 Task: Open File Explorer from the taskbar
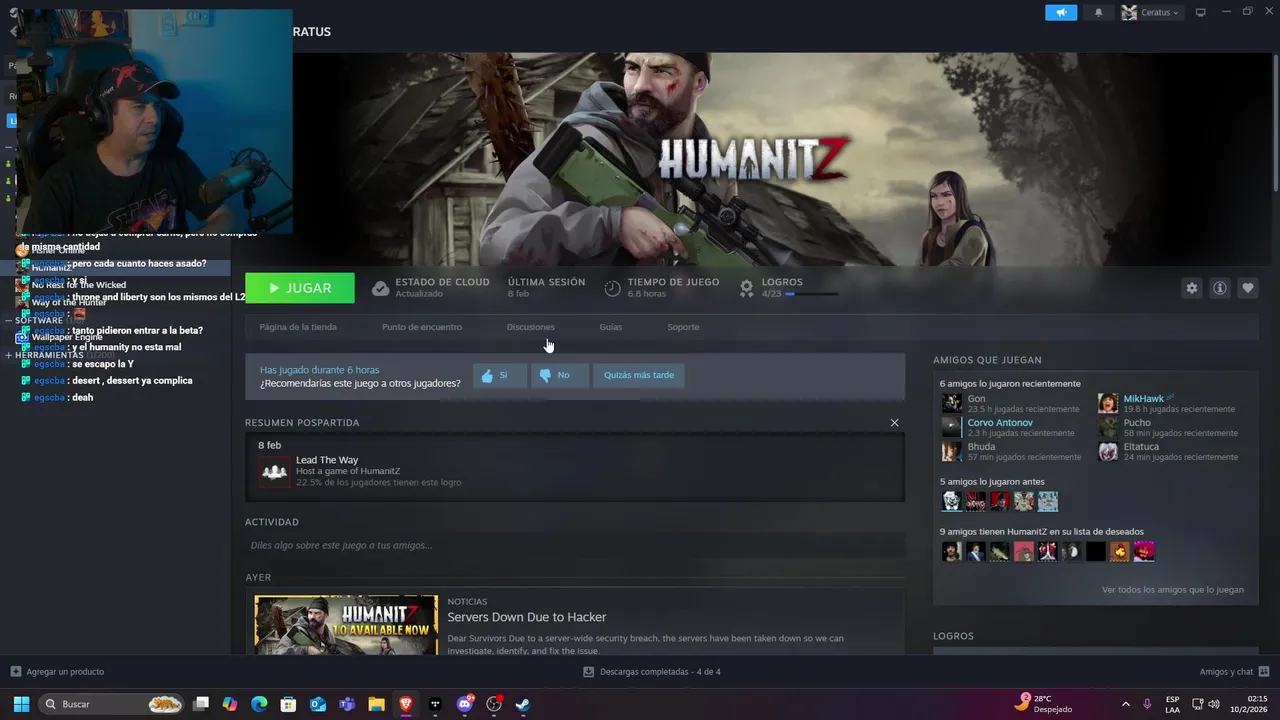coord(376,704)
